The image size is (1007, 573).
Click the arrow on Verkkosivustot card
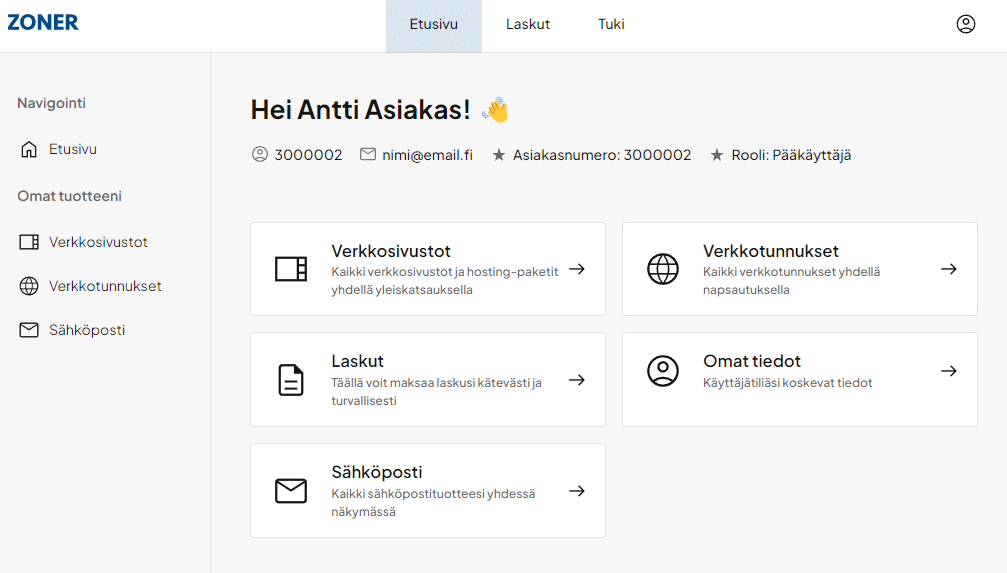576,269
